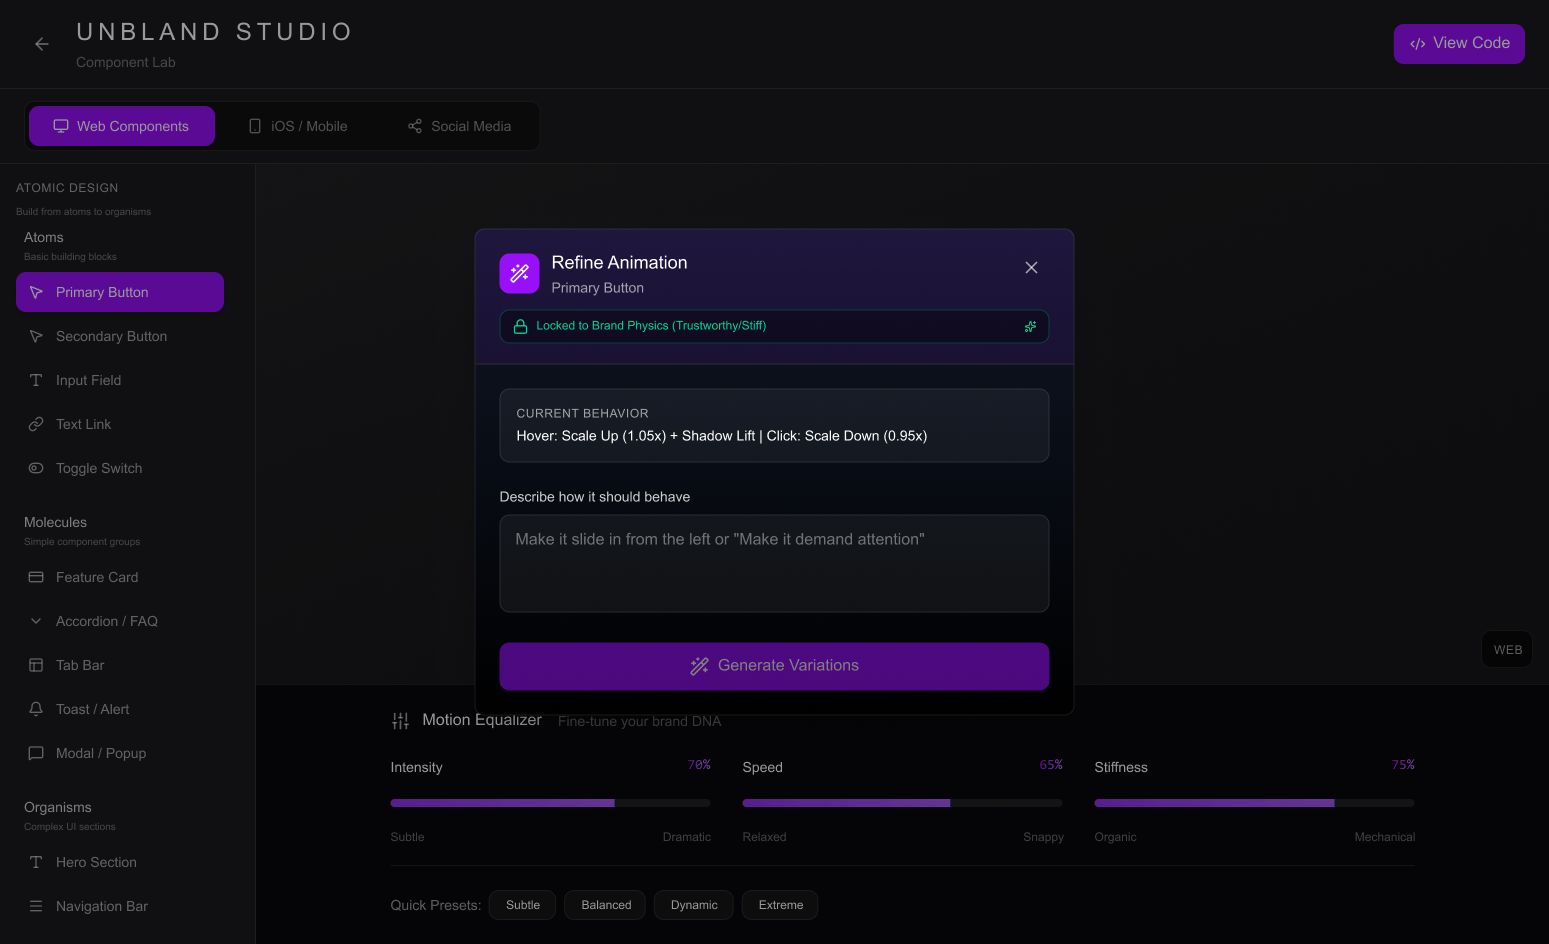This screenshot has height=944, width=1549.
Task: Adjust the Intensity slider
Action: point(550,803)
